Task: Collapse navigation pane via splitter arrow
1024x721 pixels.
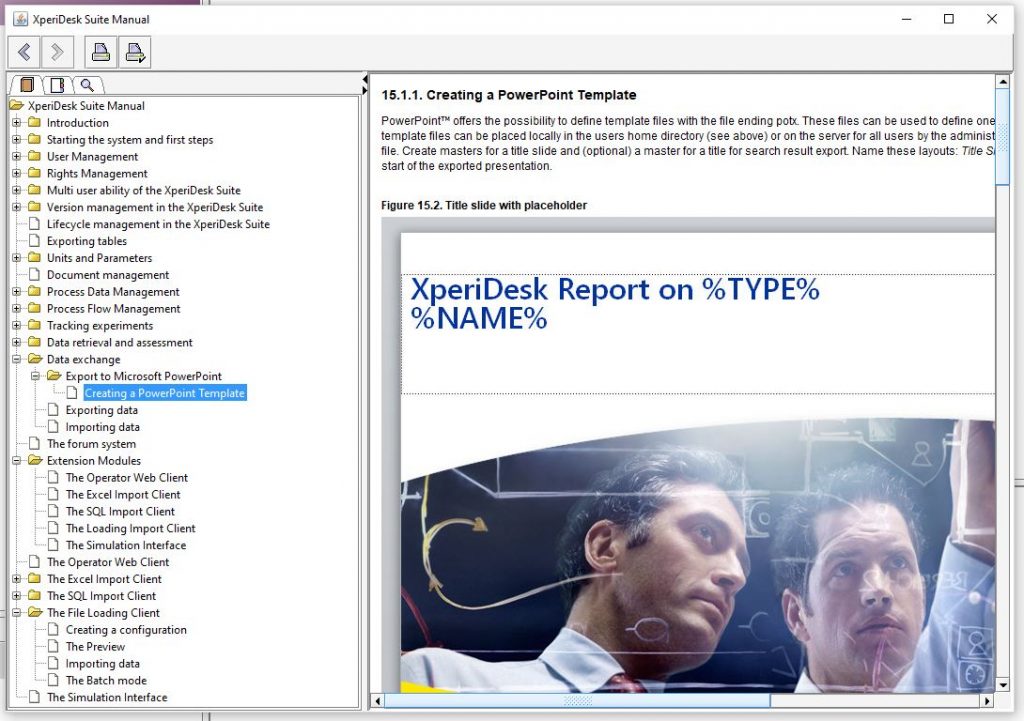Action: pos(365,79)
